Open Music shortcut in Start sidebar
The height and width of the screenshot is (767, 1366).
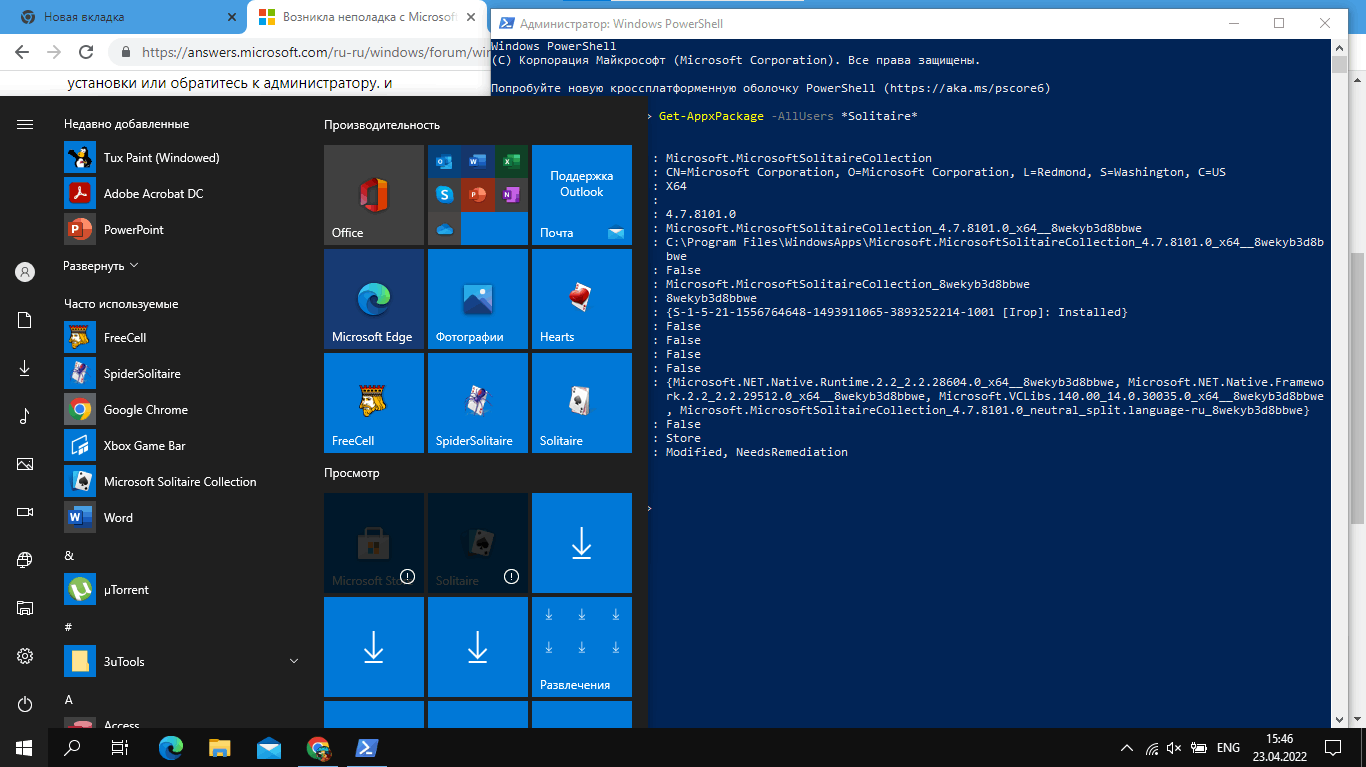click(x=25, y=416)
